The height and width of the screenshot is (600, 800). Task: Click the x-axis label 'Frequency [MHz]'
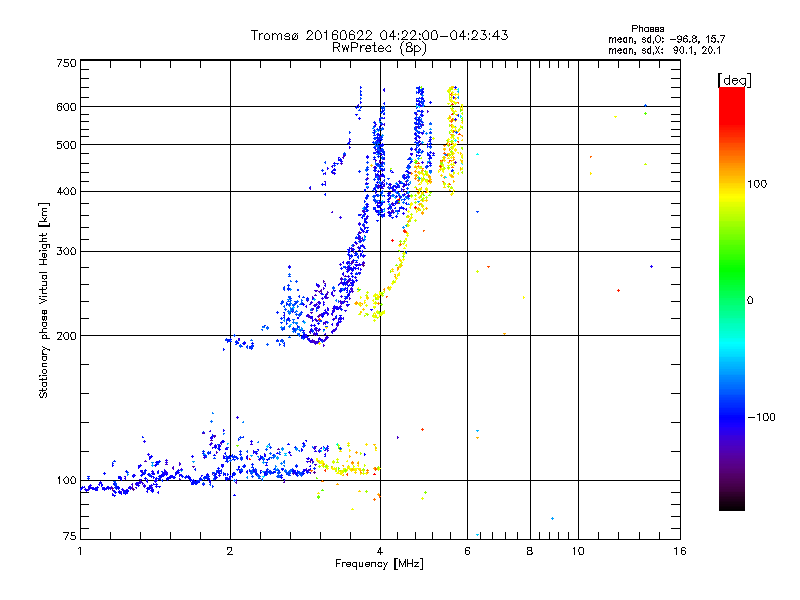click(379, 564)
